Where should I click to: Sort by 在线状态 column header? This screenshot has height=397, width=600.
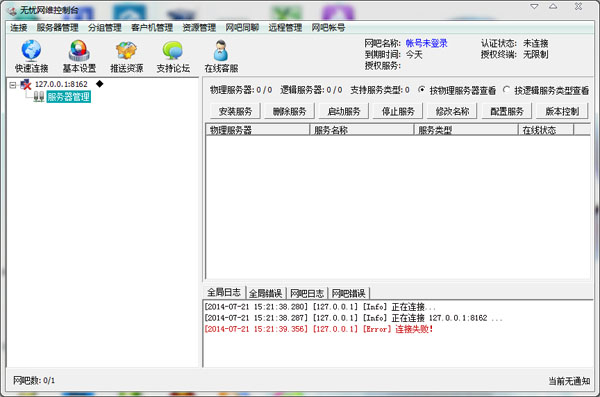(x=546, y=130)
